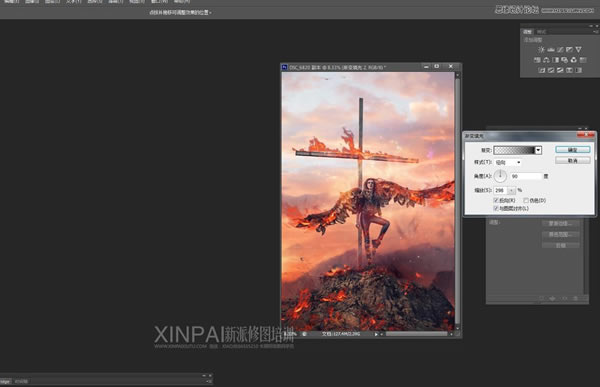Add a Color Balance adjustment
The width and height of the screenshot is (600, 387).
pyautogui.click(x=546, y=60)
